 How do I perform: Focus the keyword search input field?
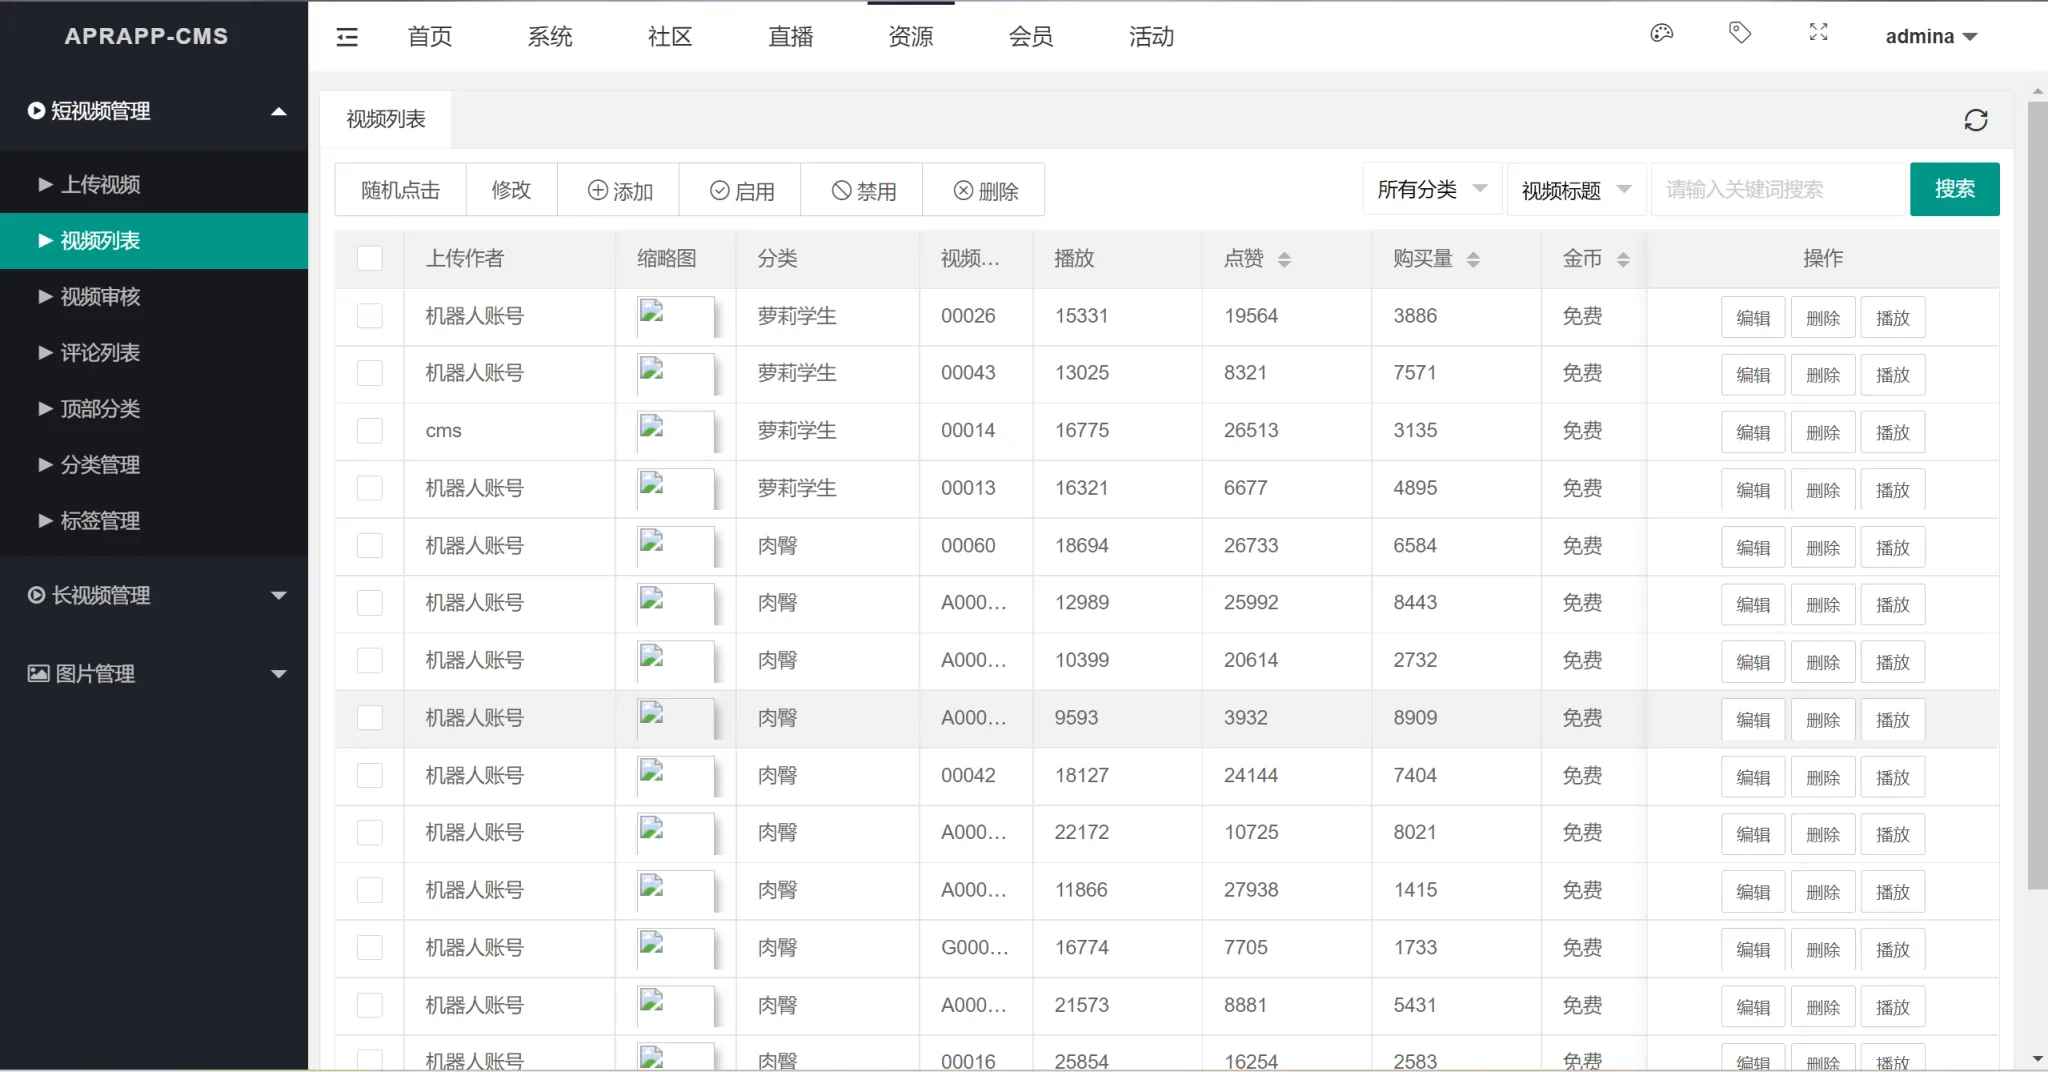tap(1777, 189)
